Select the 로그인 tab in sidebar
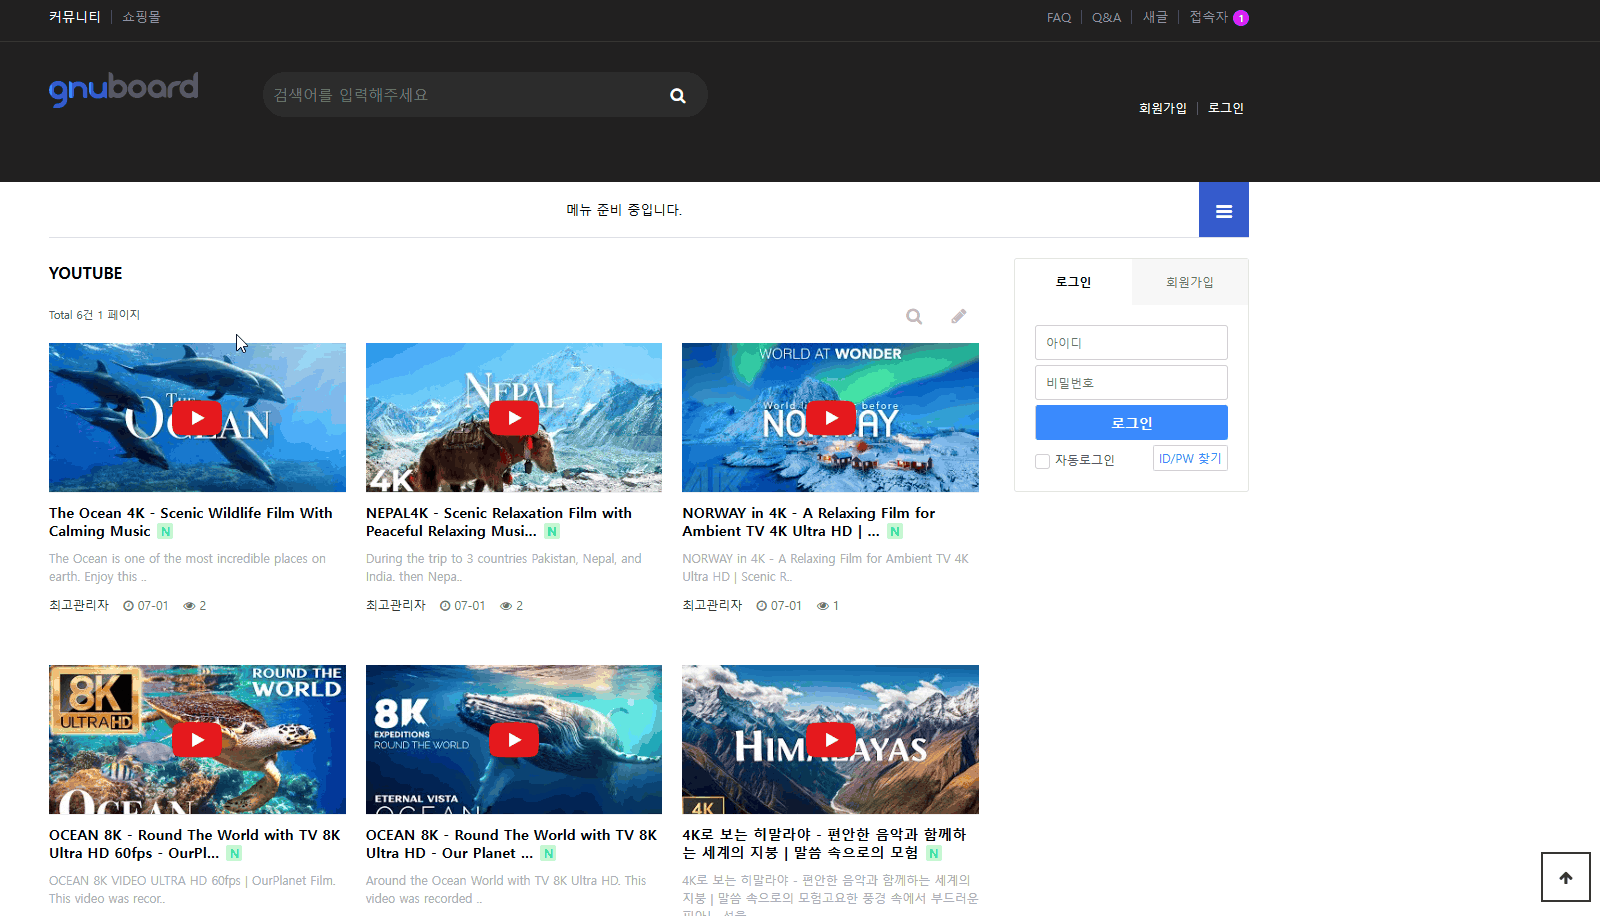This screenshot has height=916, width=1600. click(1073, 282)
